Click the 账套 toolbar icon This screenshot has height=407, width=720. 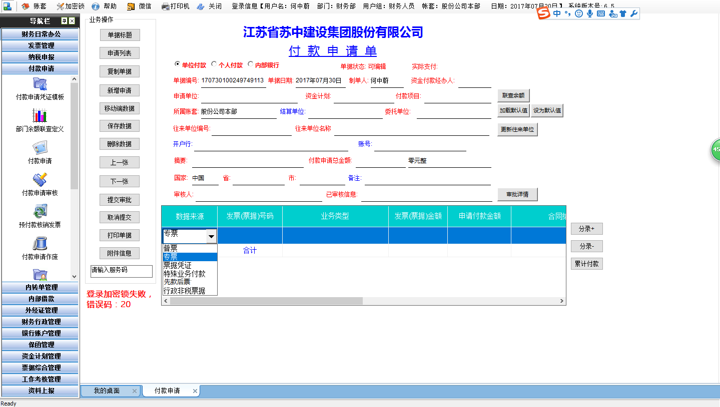26,6
